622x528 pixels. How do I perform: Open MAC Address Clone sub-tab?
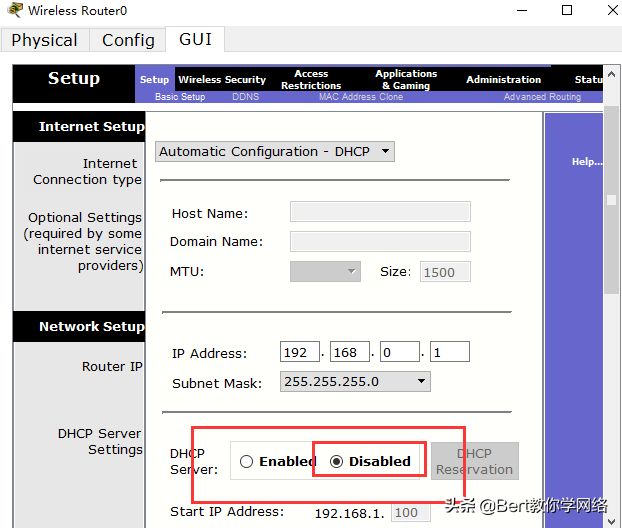[361, 97]
